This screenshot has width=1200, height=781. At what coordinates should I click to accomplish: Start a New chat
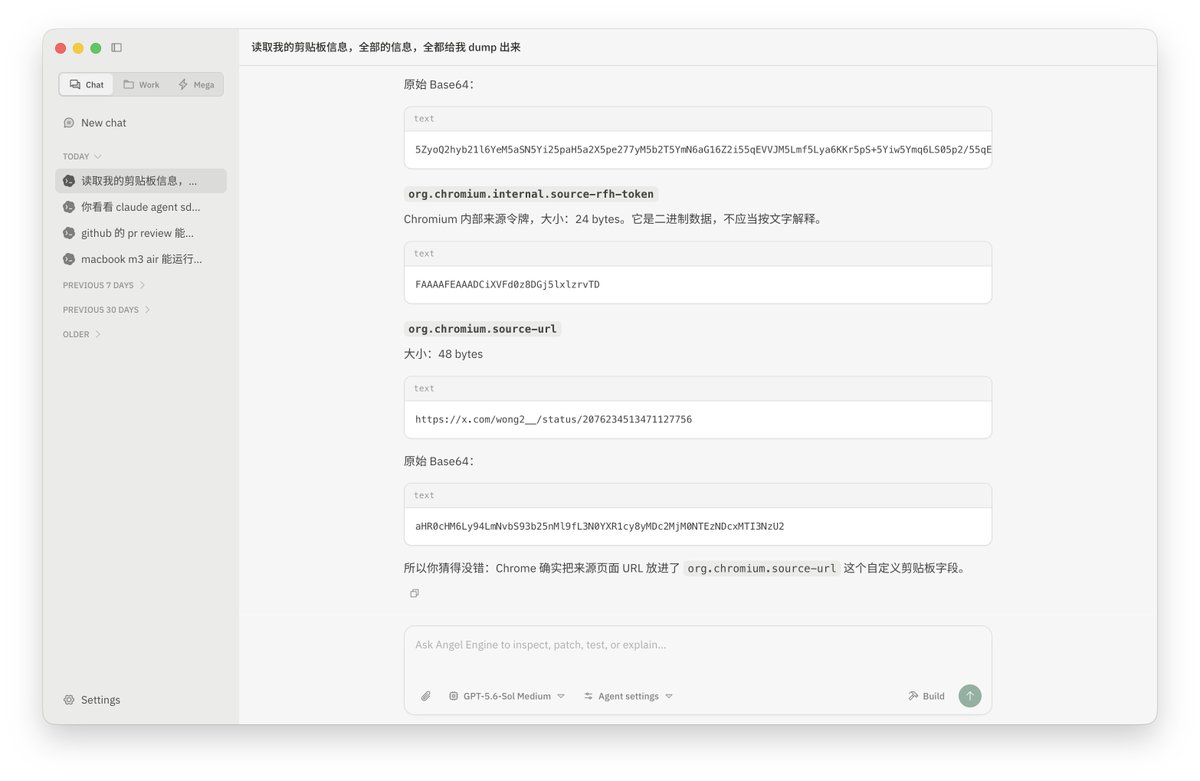pyautogui.click(x=140, y=123)
